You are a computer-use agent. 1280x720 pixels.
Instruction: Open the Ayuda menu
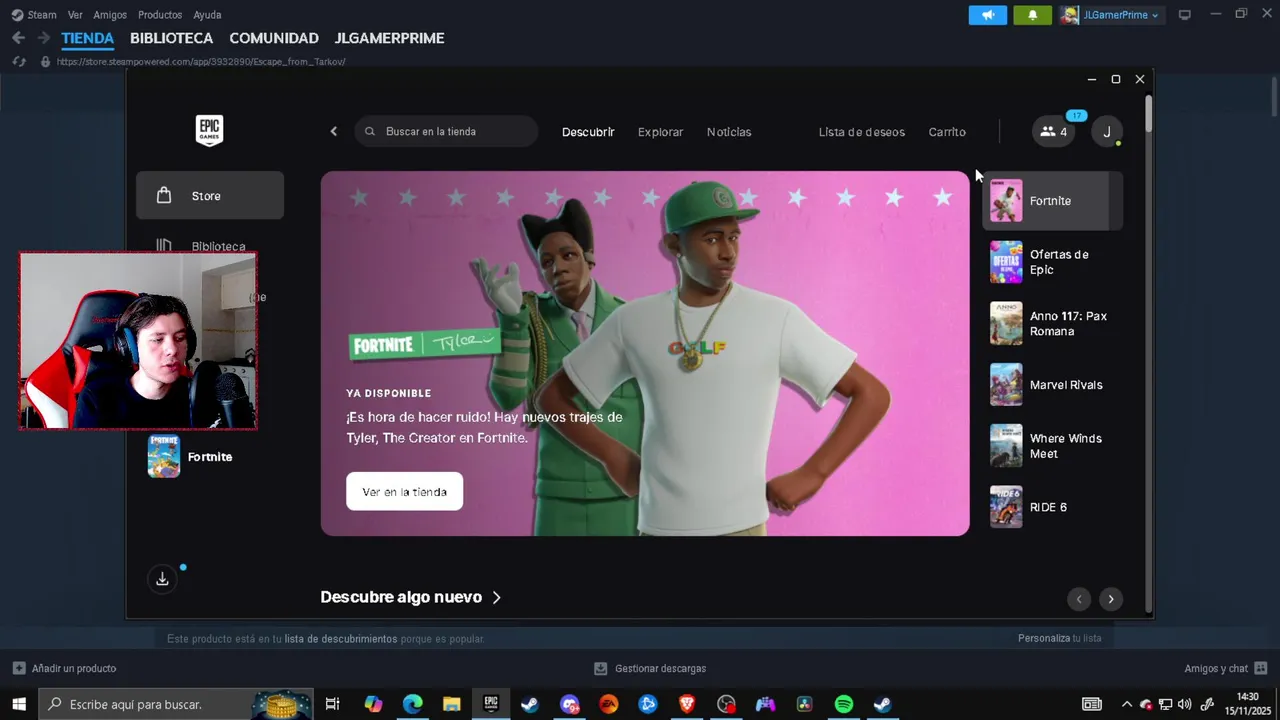pyautogui.click(x=207, y=15)
